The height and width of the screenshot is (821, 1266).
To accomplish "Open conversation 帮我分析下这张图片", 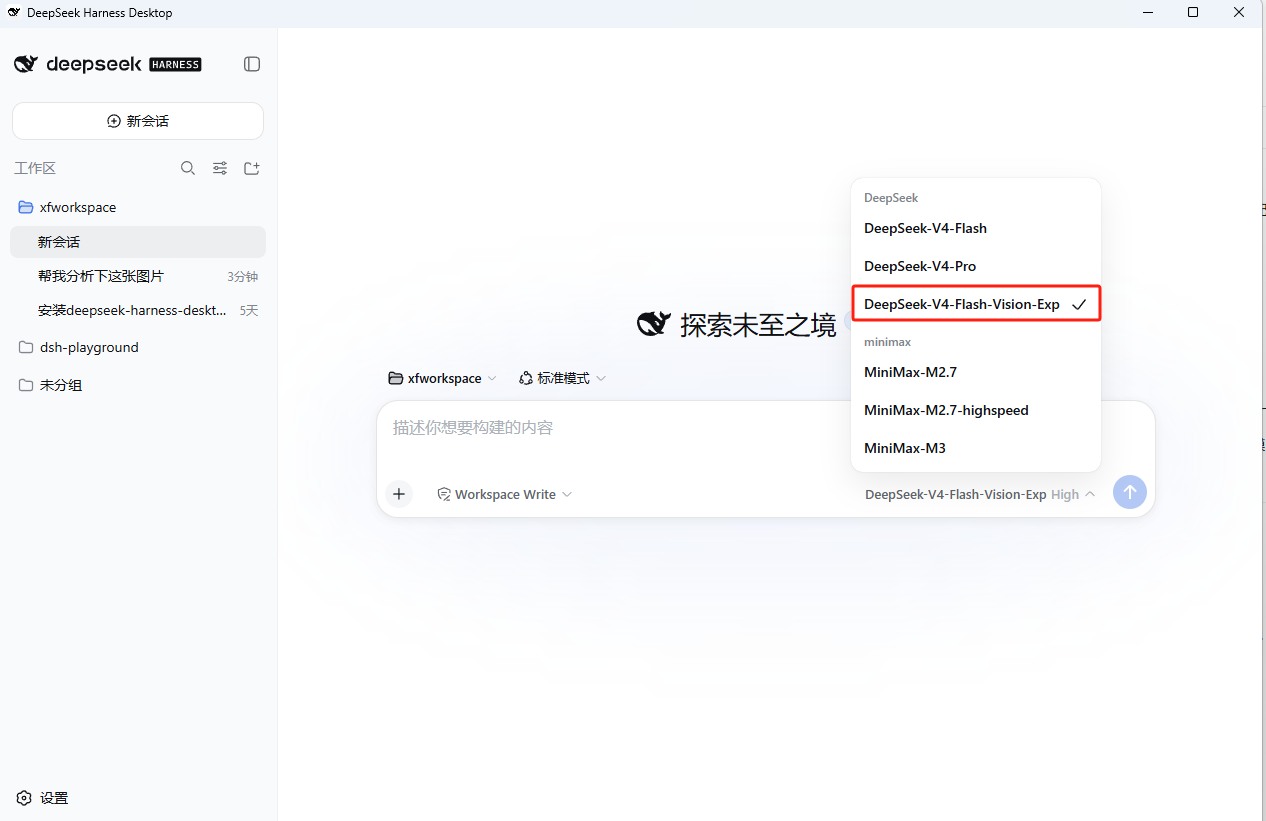I will 138,276.
